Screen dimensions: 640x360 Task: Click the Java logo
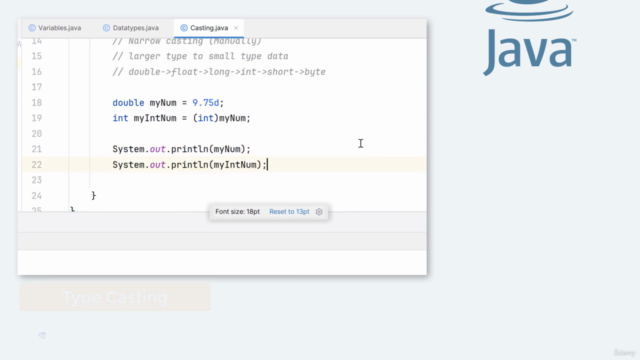pos(530,38)
